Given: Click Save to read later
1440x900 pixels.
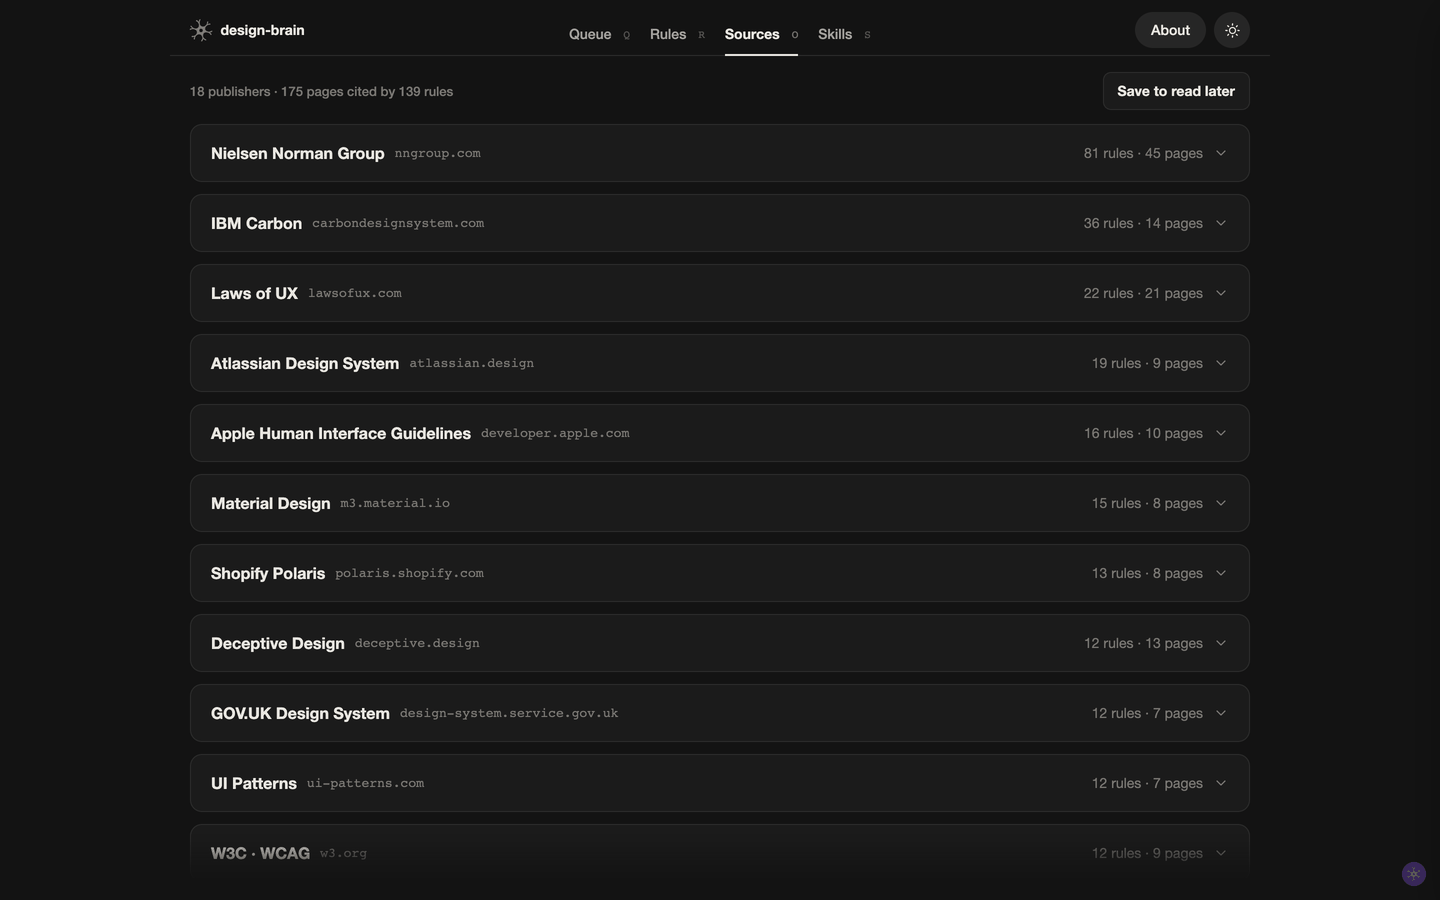Looking at the screenshot, I should (1176, 91).
